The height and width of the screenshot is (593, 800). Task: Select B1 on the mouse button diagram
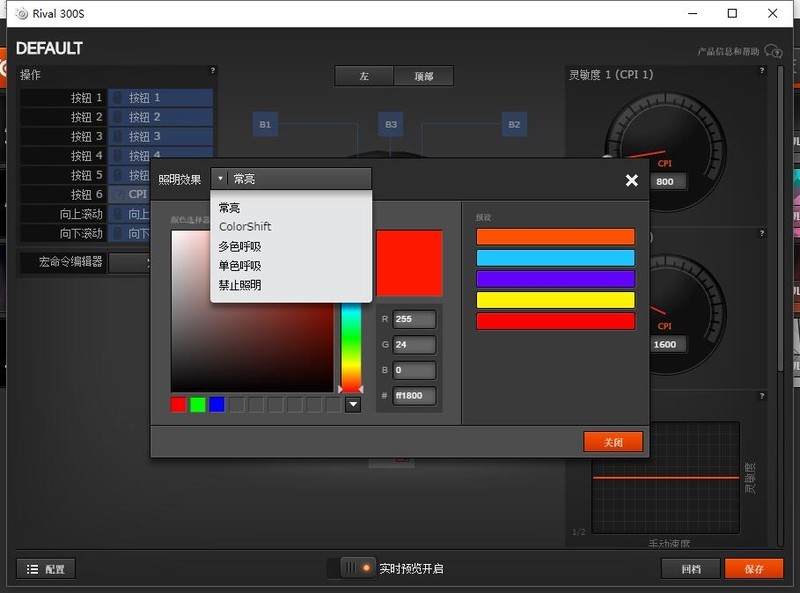[264, 125]
